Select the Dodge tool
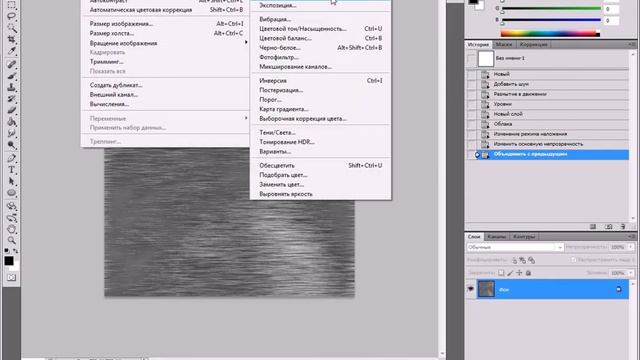 tap(11, 145)
